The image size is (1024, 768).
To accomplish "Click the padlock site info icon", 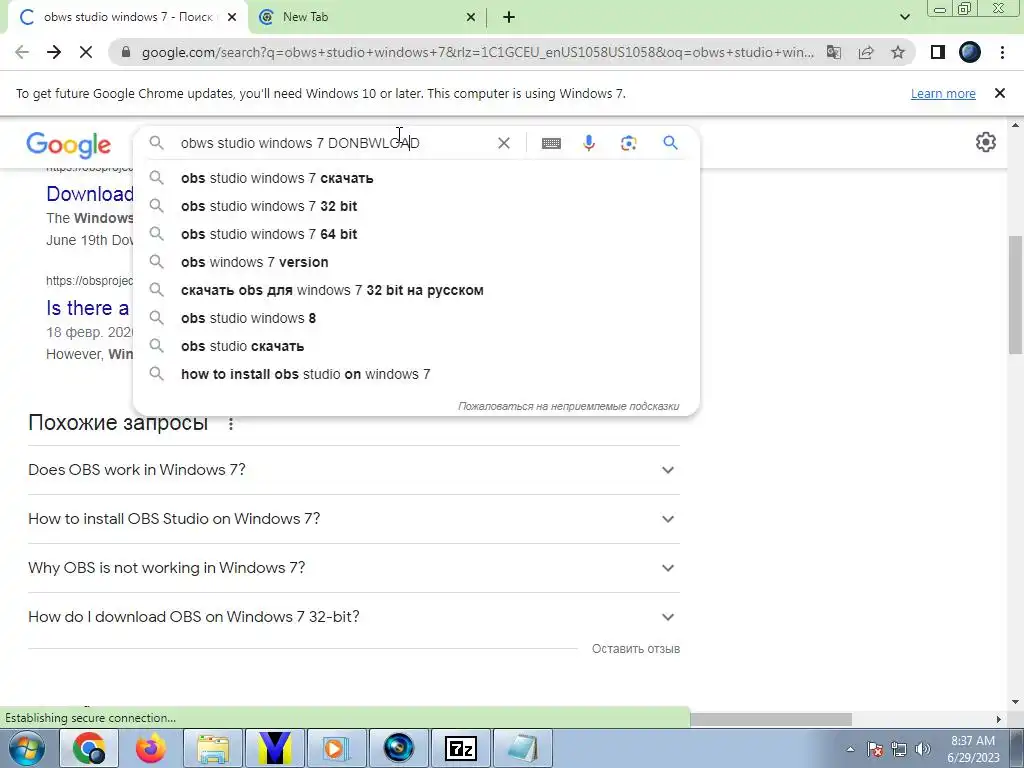I will click(126, 52).
